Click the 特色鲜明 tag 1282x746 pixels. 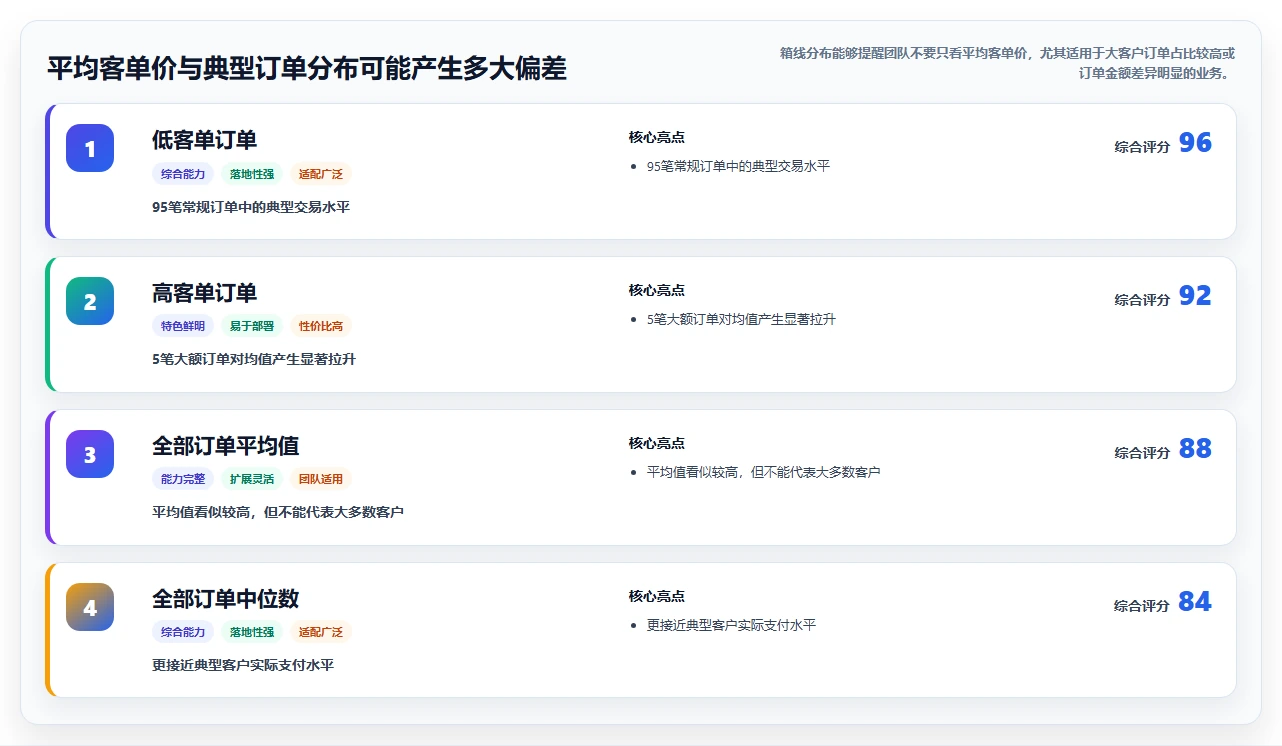[183, 326]
